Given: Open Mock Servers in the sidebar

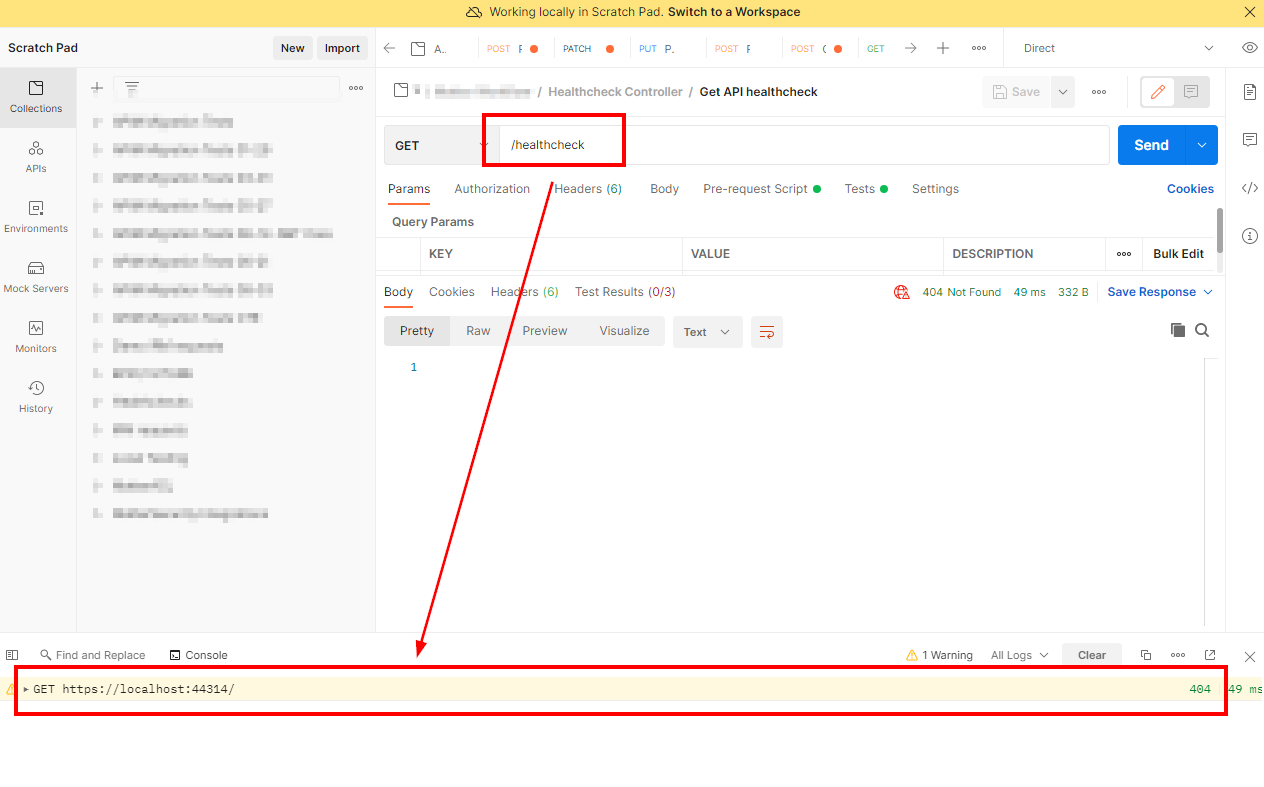Looking at the screenshot, I should [37, 277].
